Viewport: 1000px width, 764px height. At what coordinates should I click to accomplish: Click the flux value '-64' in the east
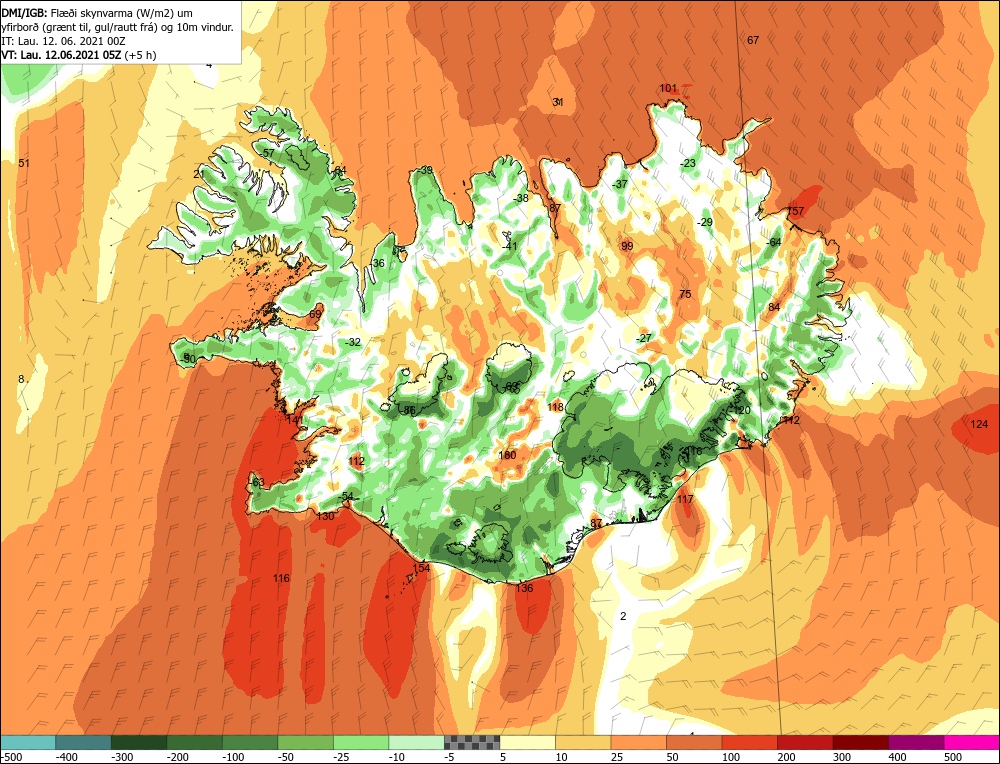tap(774, 242)
